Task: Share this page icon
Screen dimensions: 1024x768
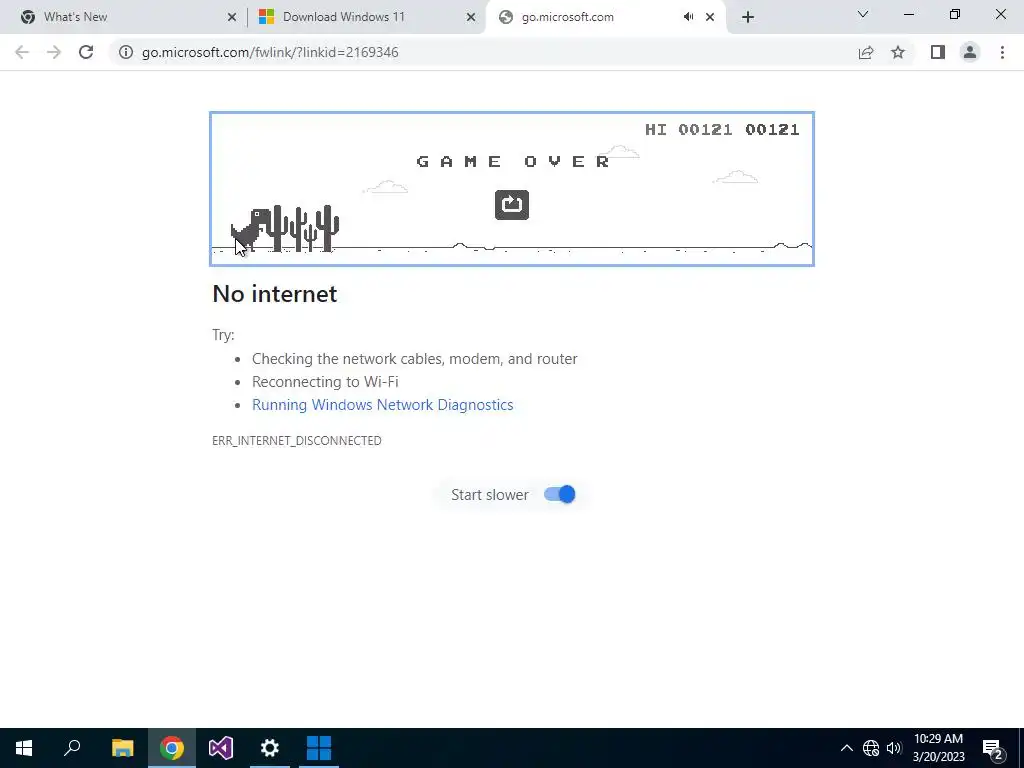Action: coord(866,52)
